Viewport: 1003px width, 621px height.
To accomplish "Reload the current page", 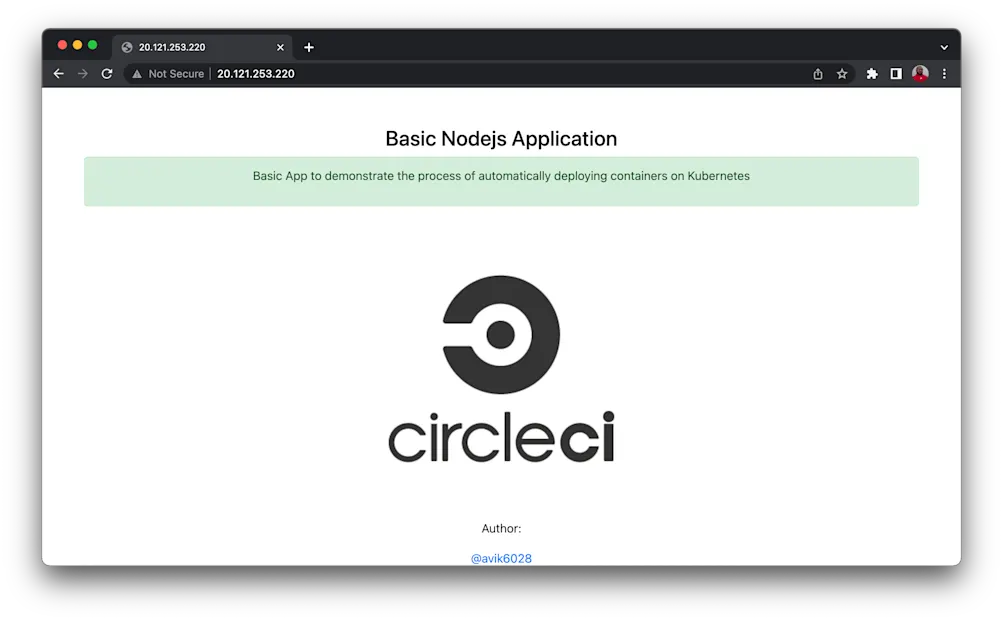I will (x=107, y=73).
